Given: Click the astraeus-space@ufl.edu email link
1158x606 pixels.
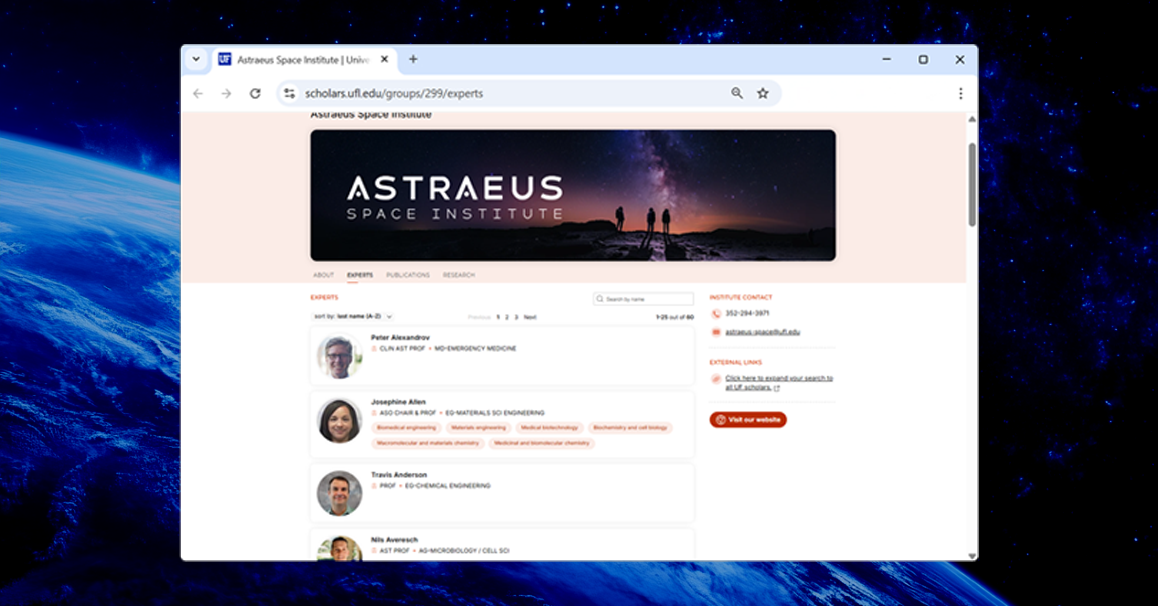Looking at the screenshot, I should 762,332.
